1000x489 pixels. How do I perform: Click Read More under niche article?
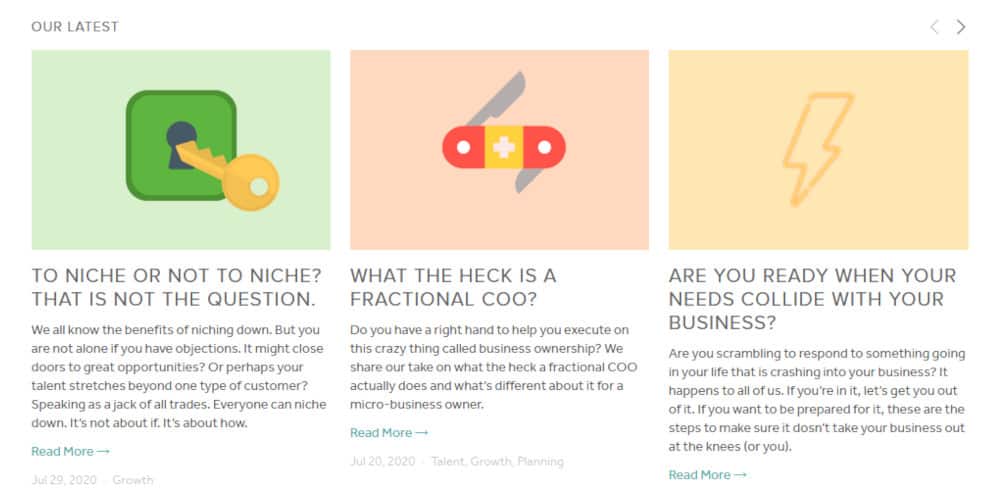[x=70, y=451]
